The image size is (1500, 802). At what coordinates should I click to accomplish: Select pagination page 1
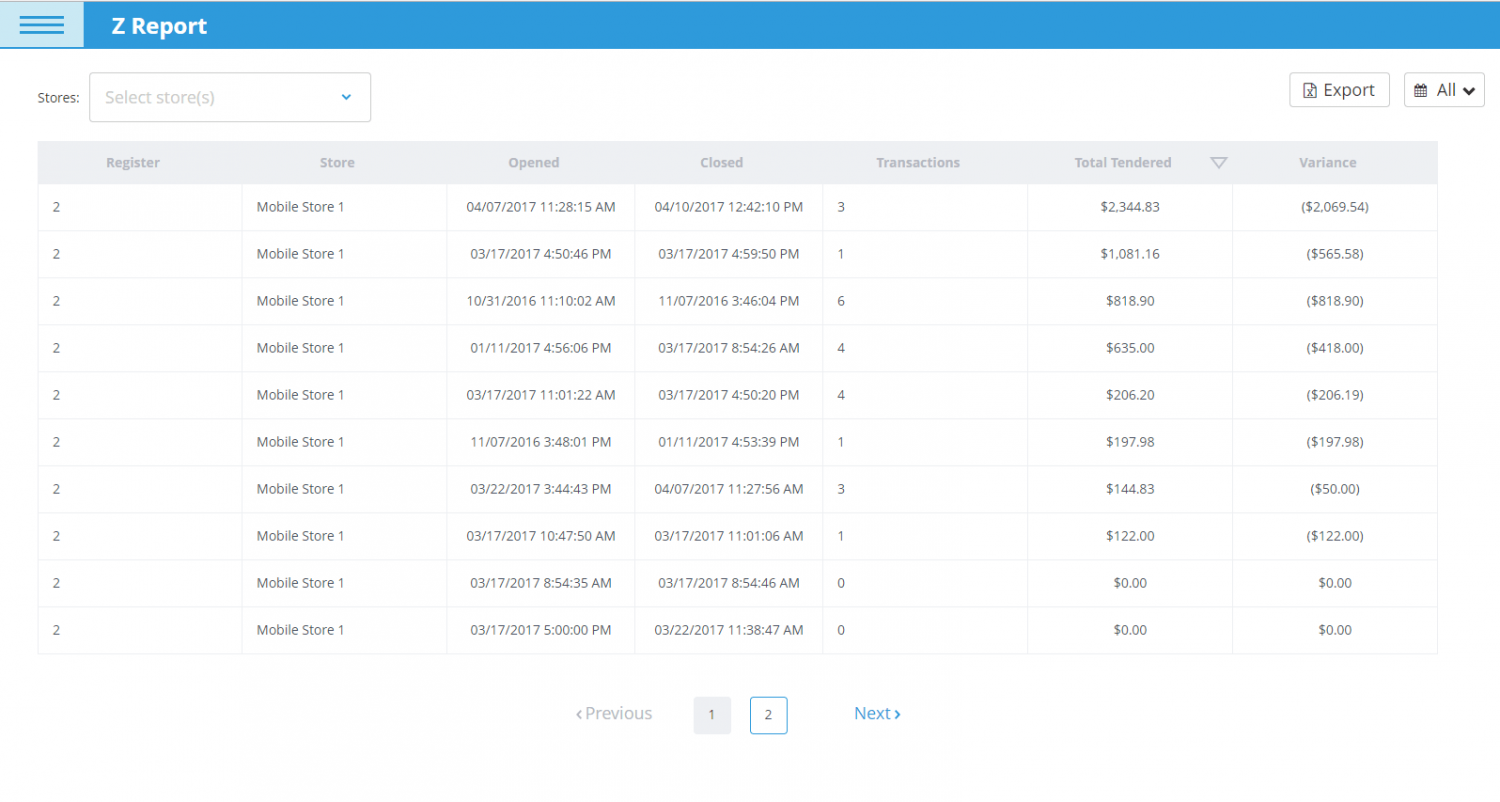pos(712,715)
